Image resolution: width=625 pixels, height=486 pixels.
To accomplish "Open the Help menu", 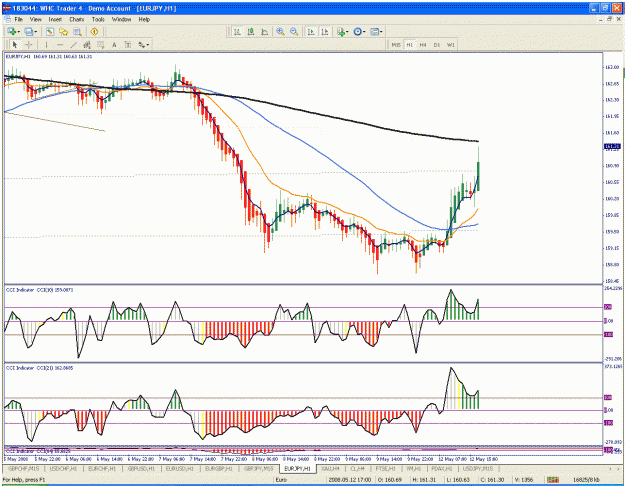I will click(x=144, y=19).
